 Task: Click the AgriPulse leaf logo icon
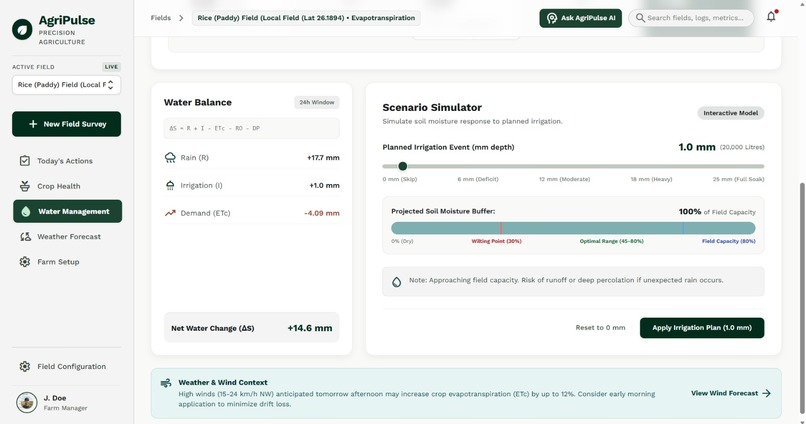click(x=22, y=30)
